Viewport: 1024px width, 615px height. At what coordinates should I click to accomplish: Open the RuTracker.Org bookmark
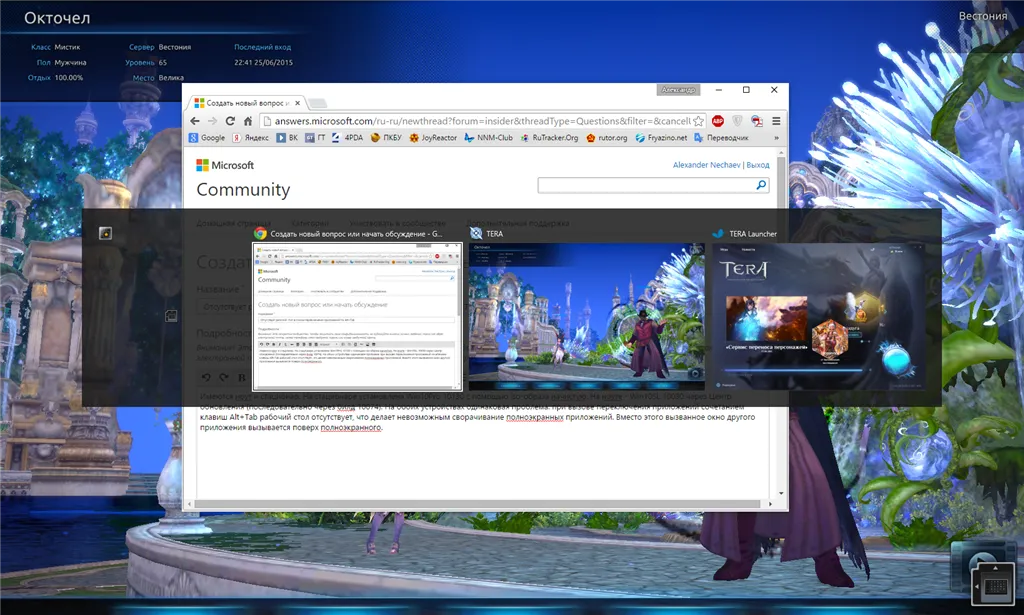click(x=549, y=138)
